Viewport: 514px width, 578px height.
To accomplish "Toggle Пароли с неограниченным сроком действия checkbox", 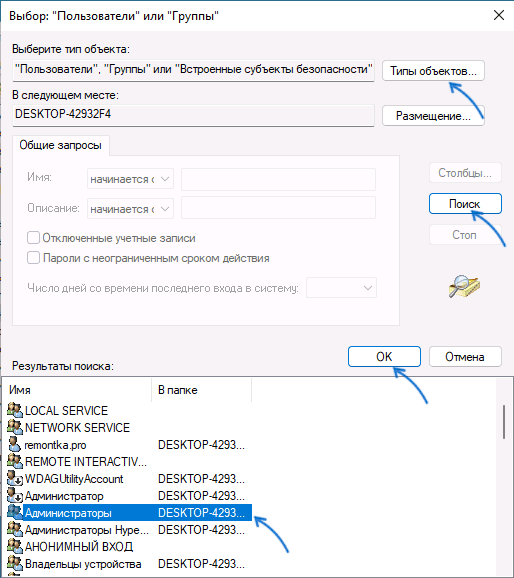I will tap(33, 258).
